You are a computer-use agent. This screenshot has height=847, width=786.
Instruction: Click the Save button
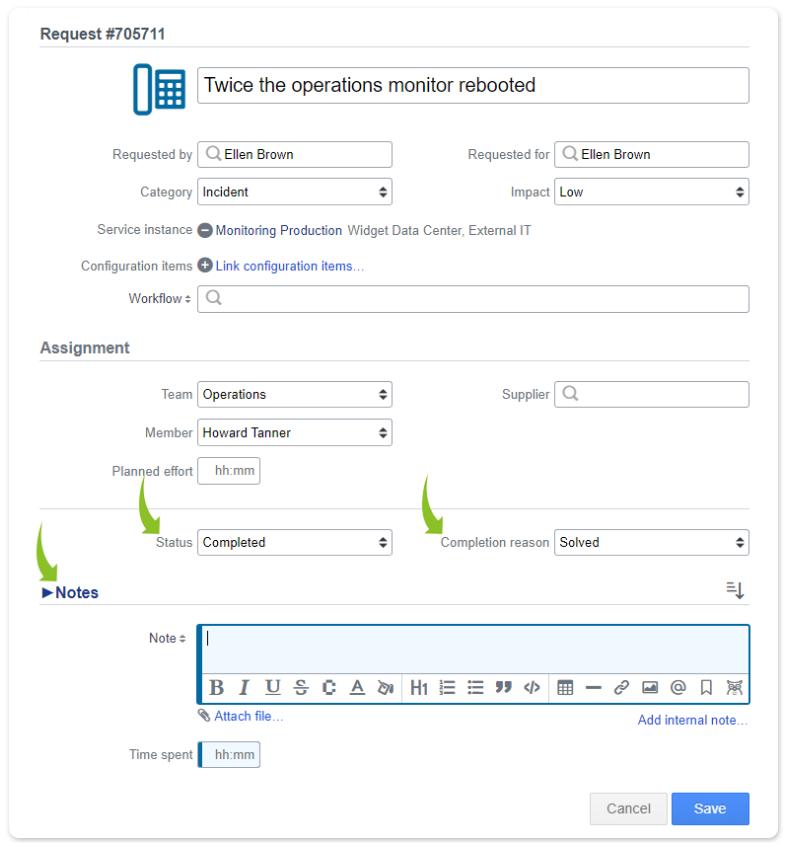pyautogui.click(x=710, y=809)
